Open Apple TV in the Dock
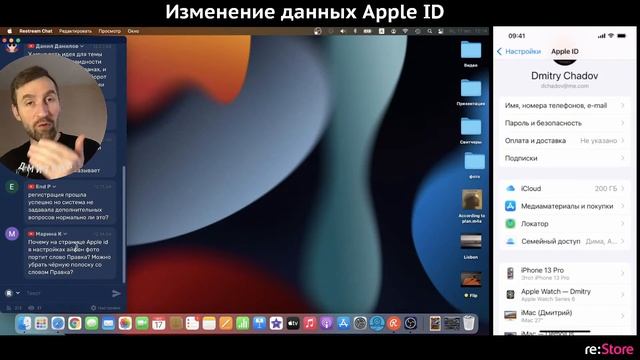Screen dimensions: 640x360 coord(293,324)
